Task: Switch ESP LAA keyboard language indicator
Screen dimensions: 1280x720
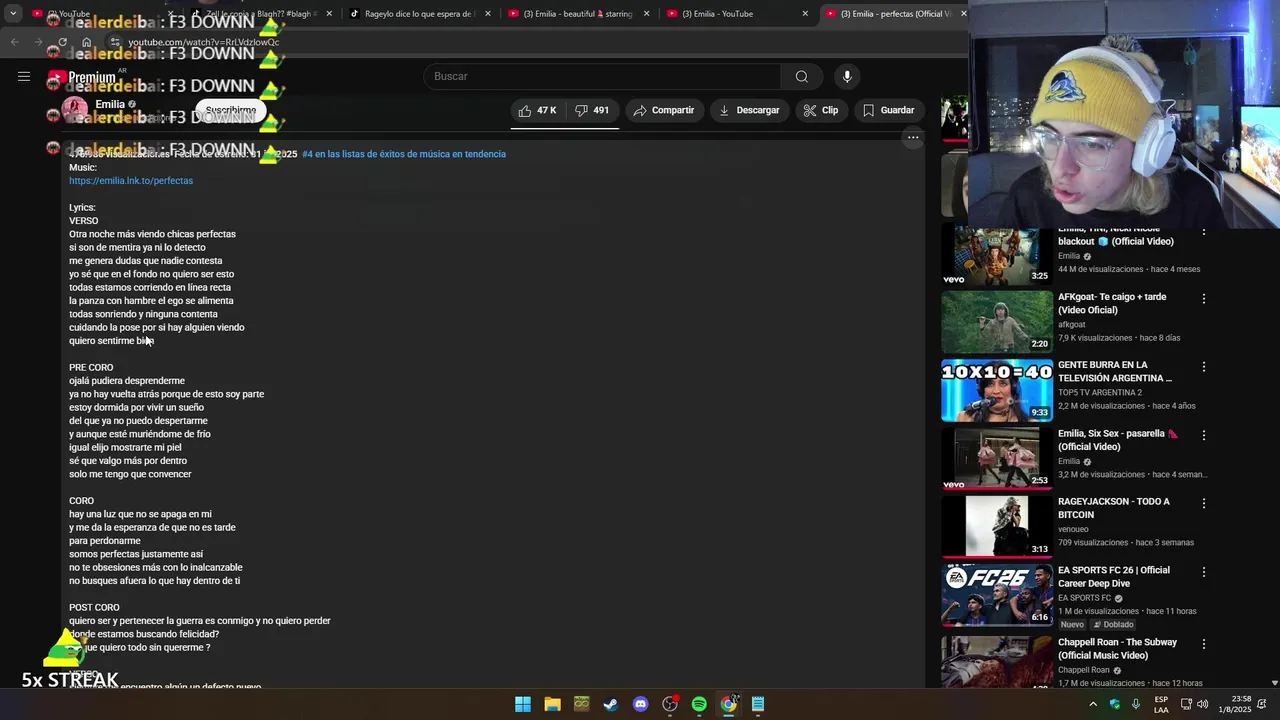Action: click(x=1161, y=704)
